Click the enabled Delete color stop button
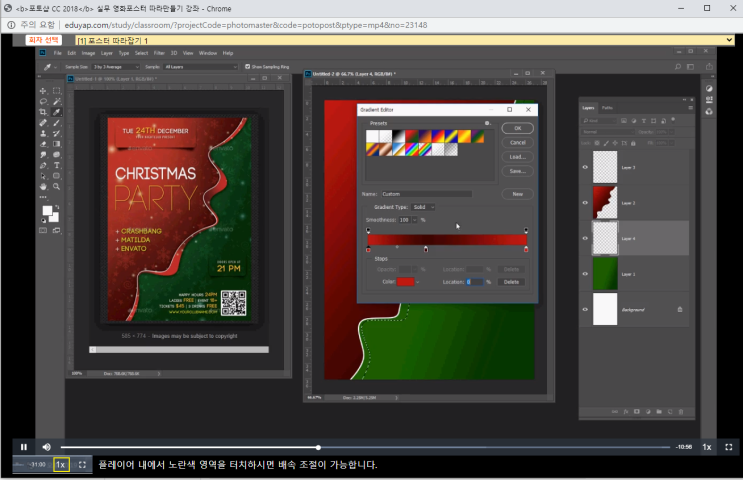The image size is (743, 480). point(511,282)
